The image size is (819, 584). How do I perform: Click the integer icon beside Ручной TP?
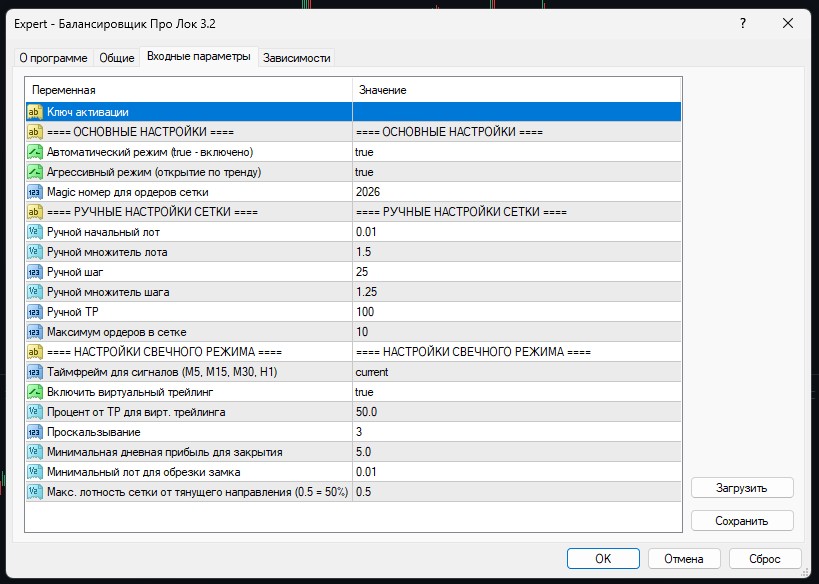tap(34, 312)
